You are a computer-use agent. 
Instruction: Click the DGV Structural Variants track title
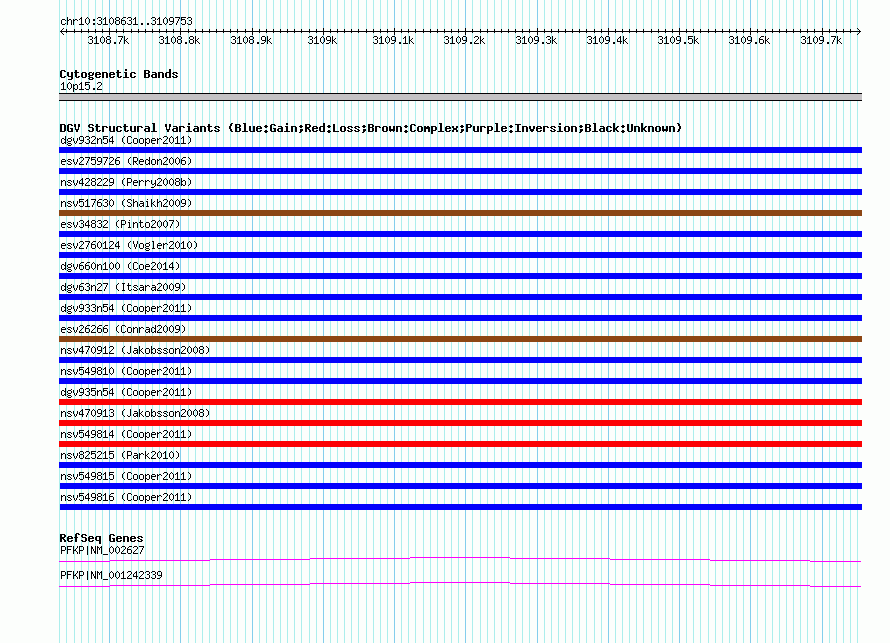click(371, 128)
